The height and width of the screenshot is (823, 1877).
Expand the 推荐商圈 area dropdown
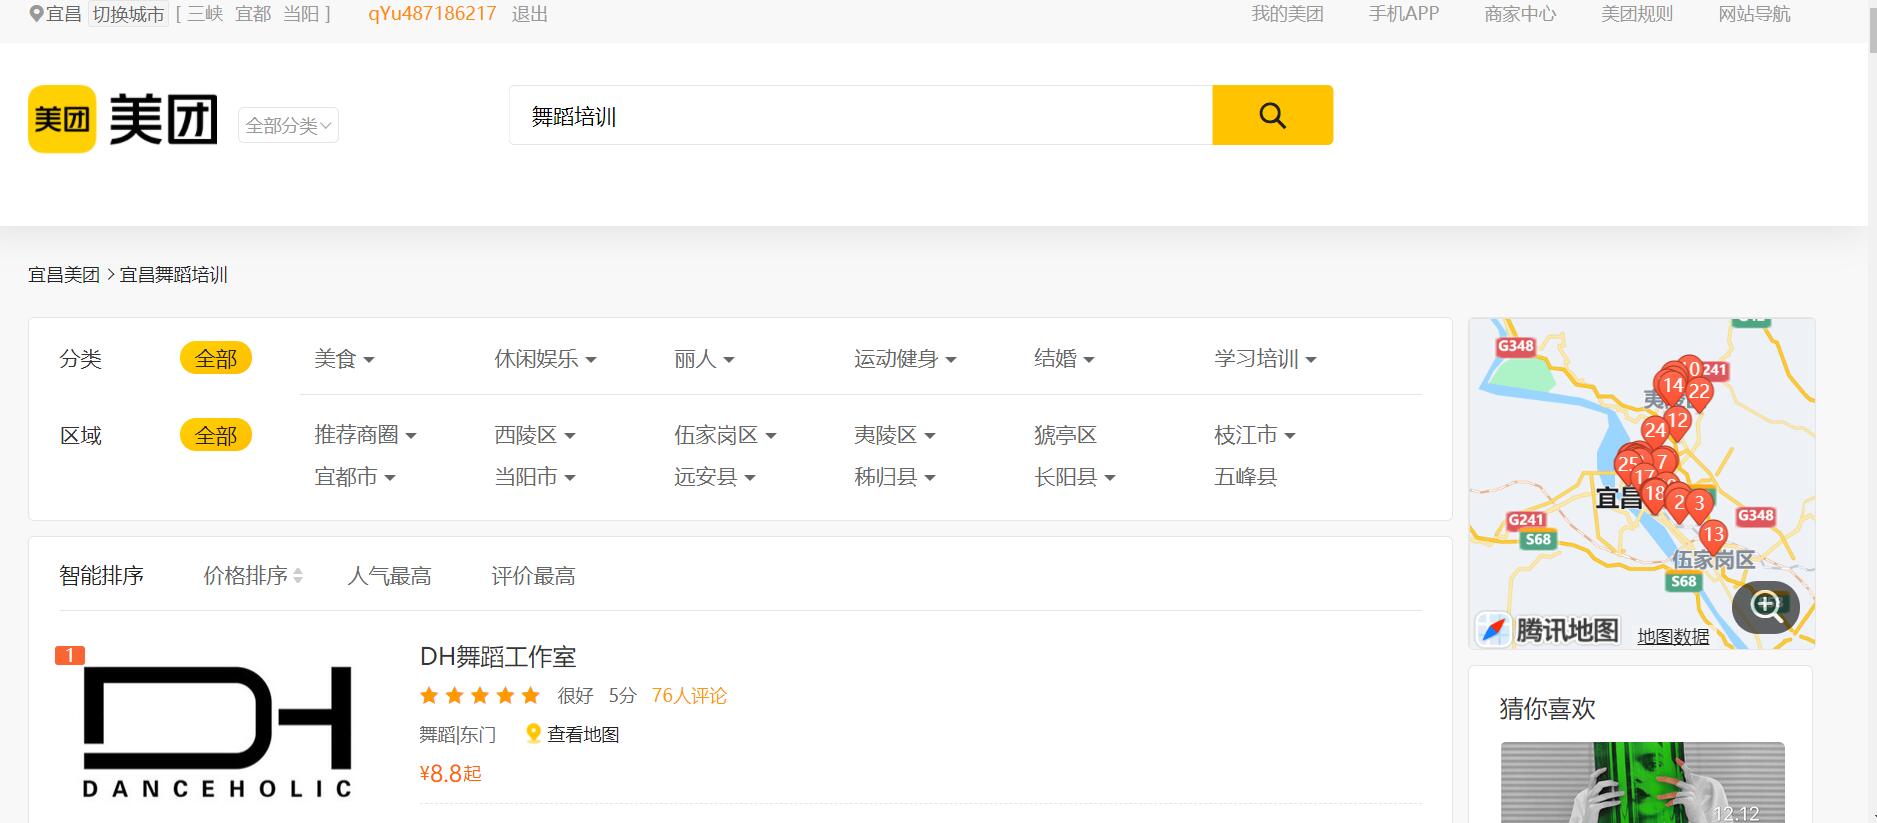click(365, 435)
